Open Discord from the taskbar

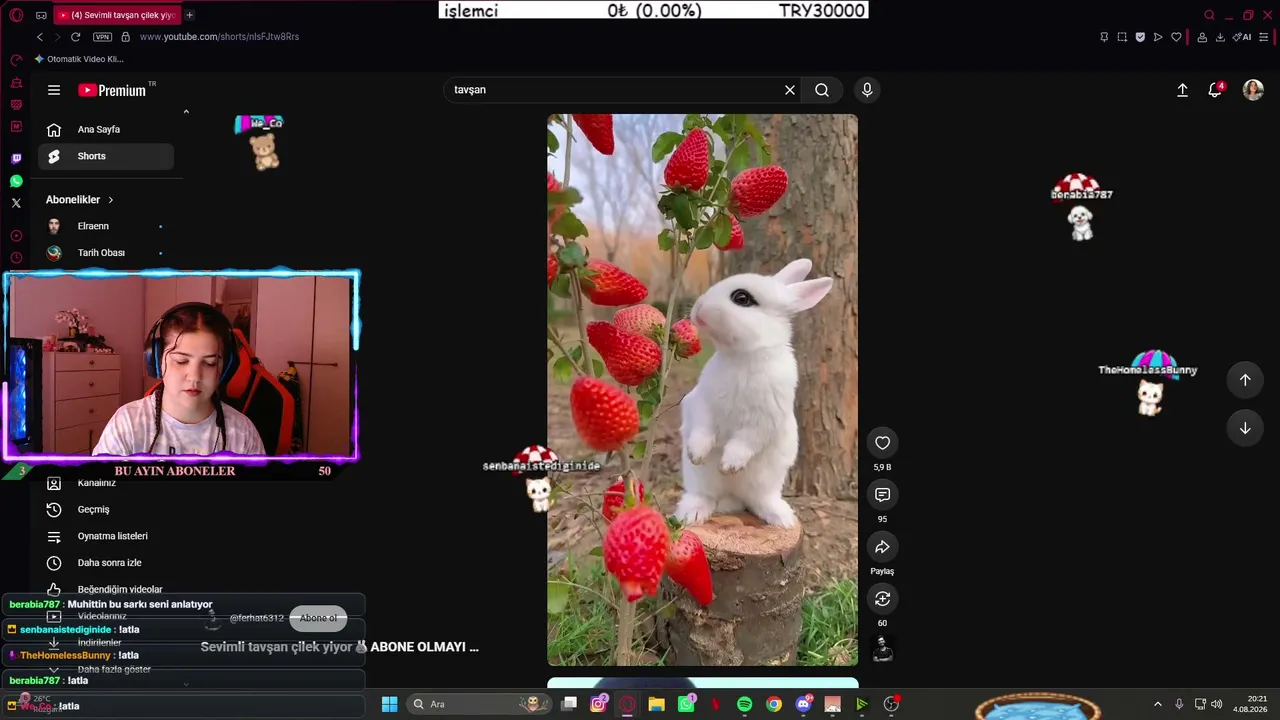click(x=803, y=704)
